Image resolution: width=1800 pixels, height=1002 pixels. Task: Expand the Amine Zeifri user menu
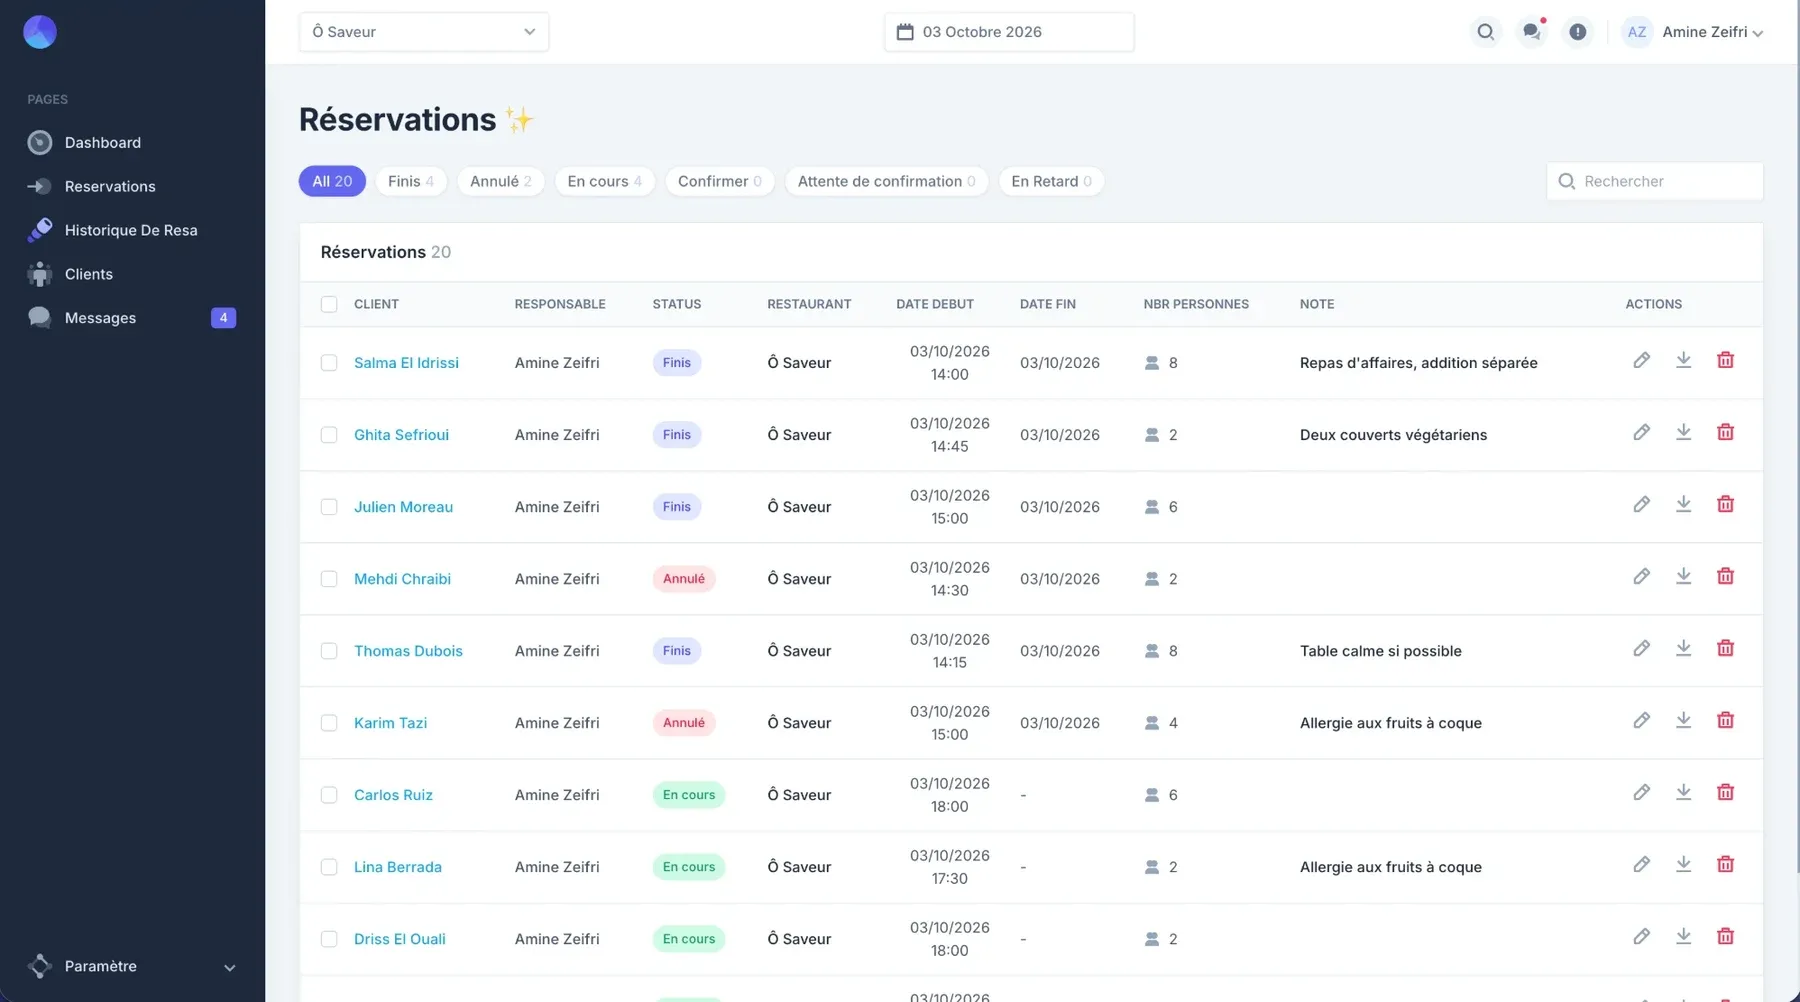point(1692,32)
